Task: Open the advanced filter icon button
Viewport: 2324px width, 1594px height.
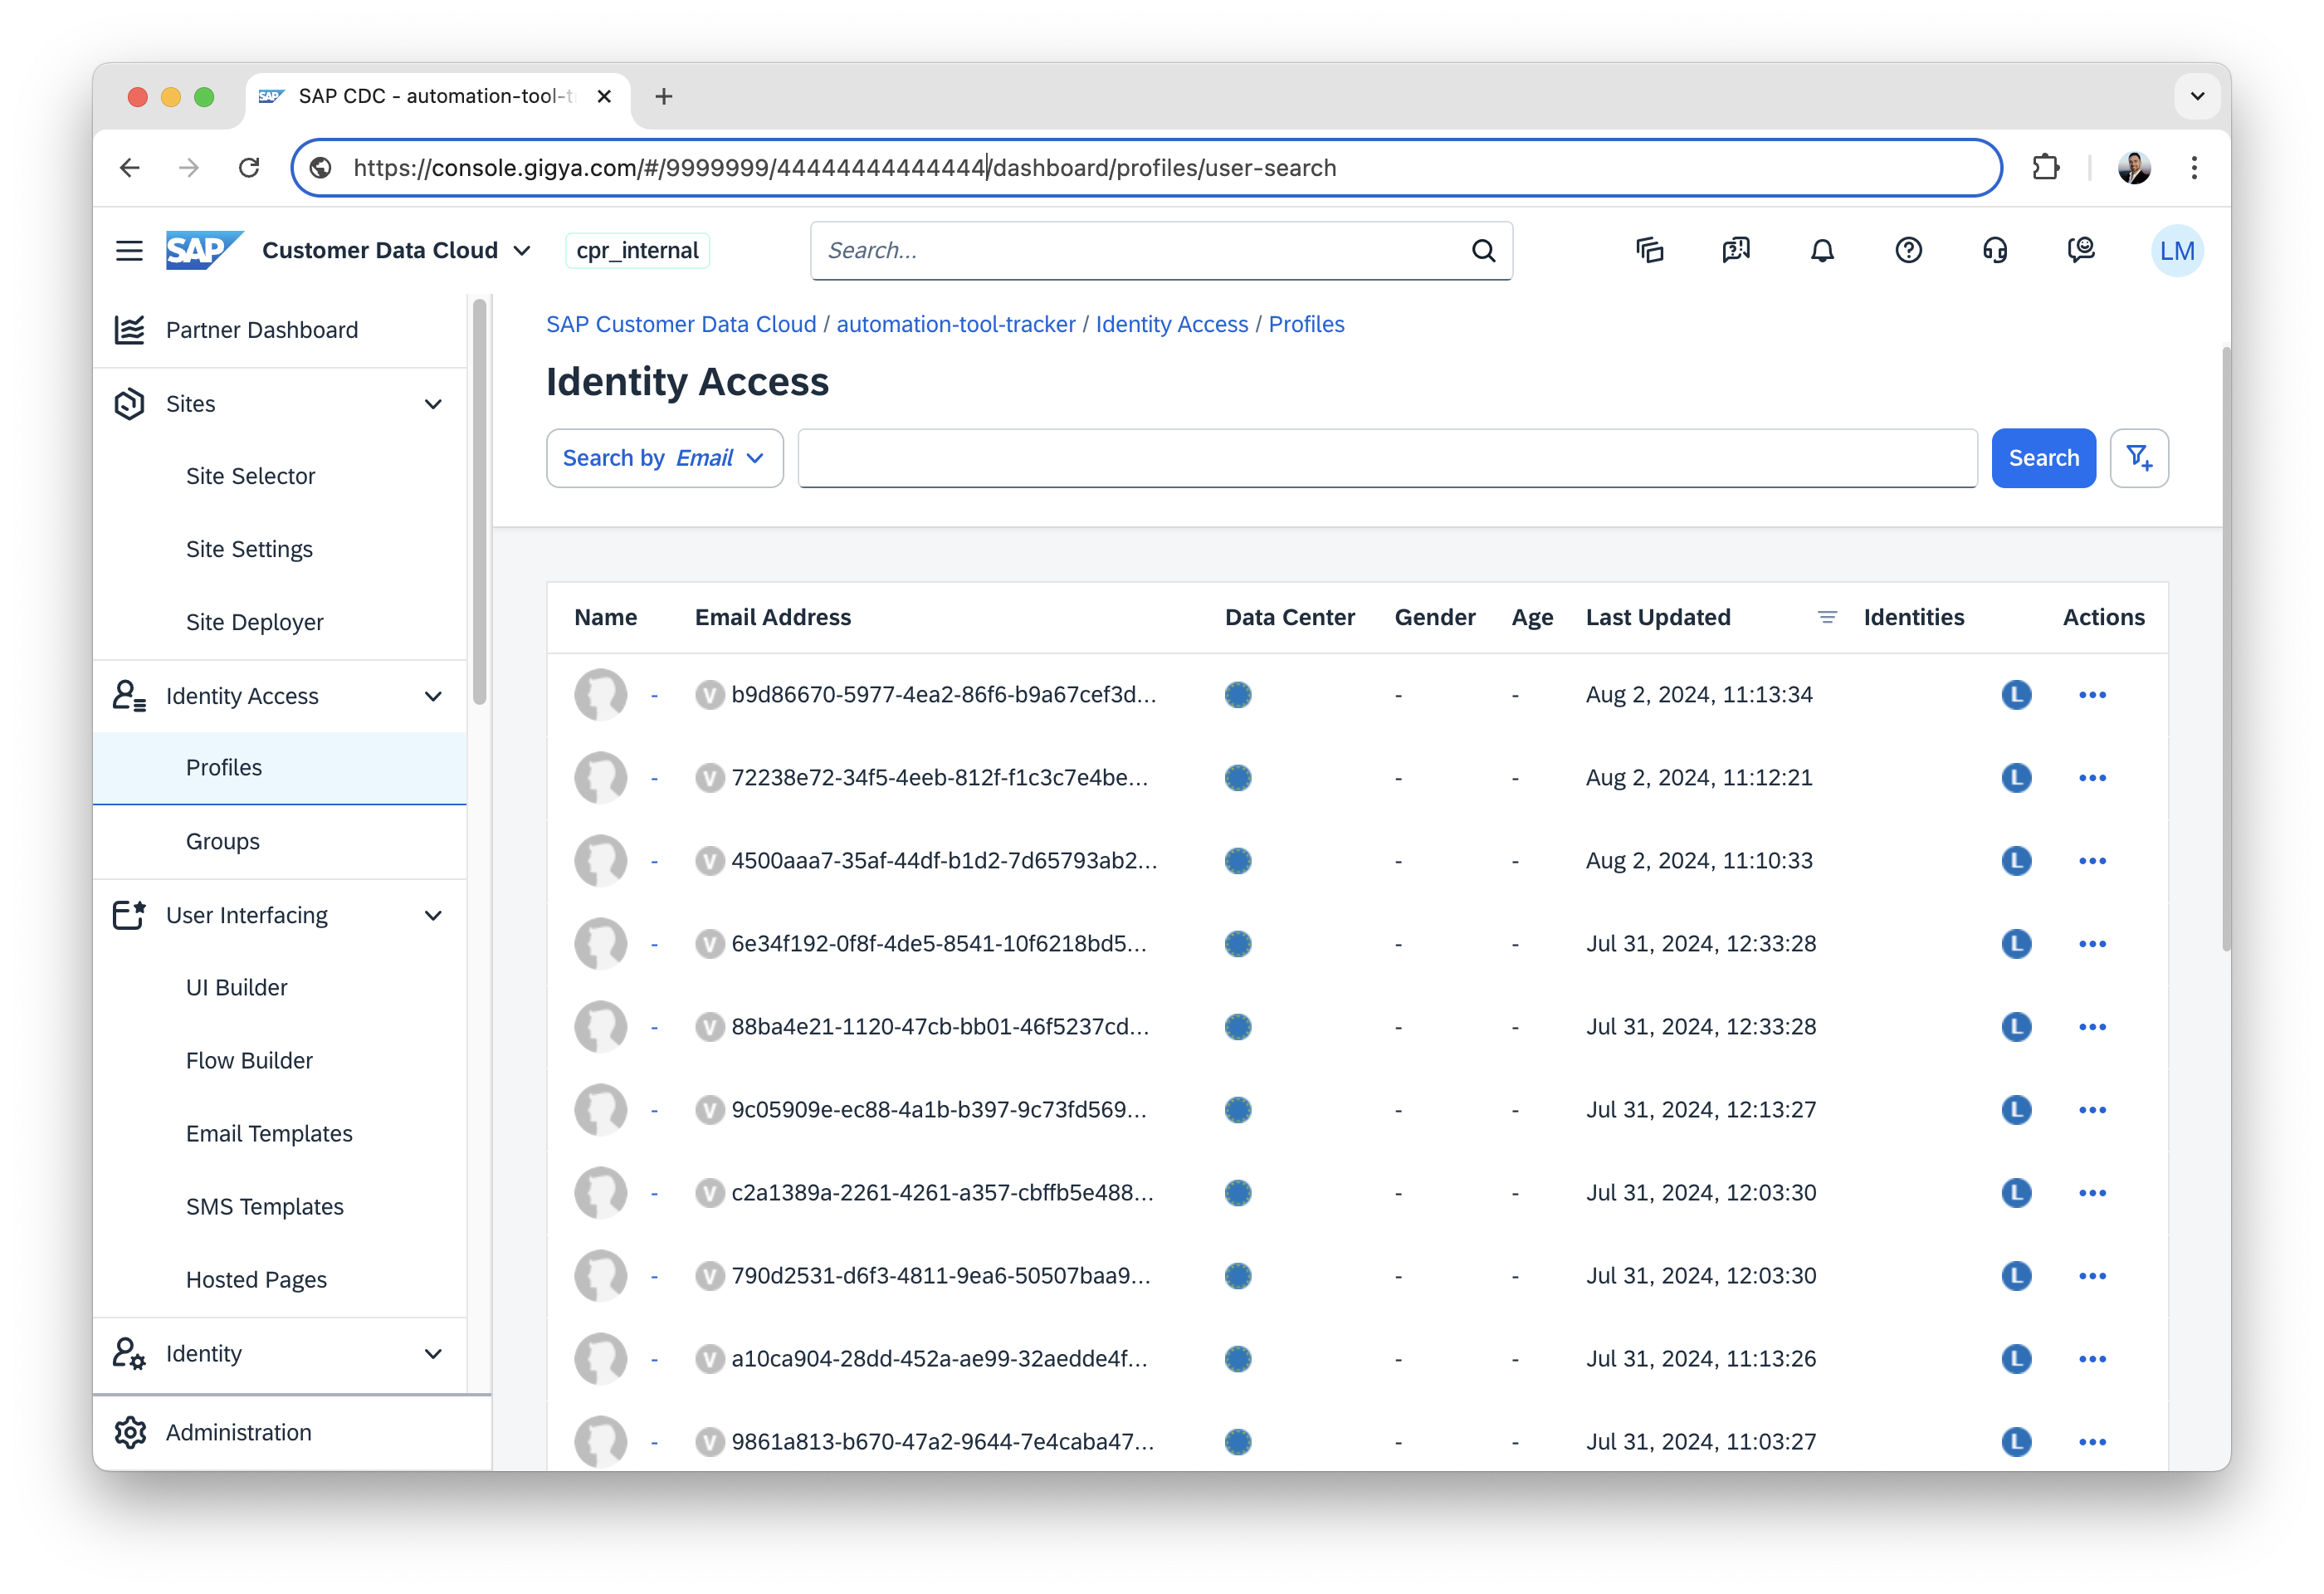Action: [2138, 458]
